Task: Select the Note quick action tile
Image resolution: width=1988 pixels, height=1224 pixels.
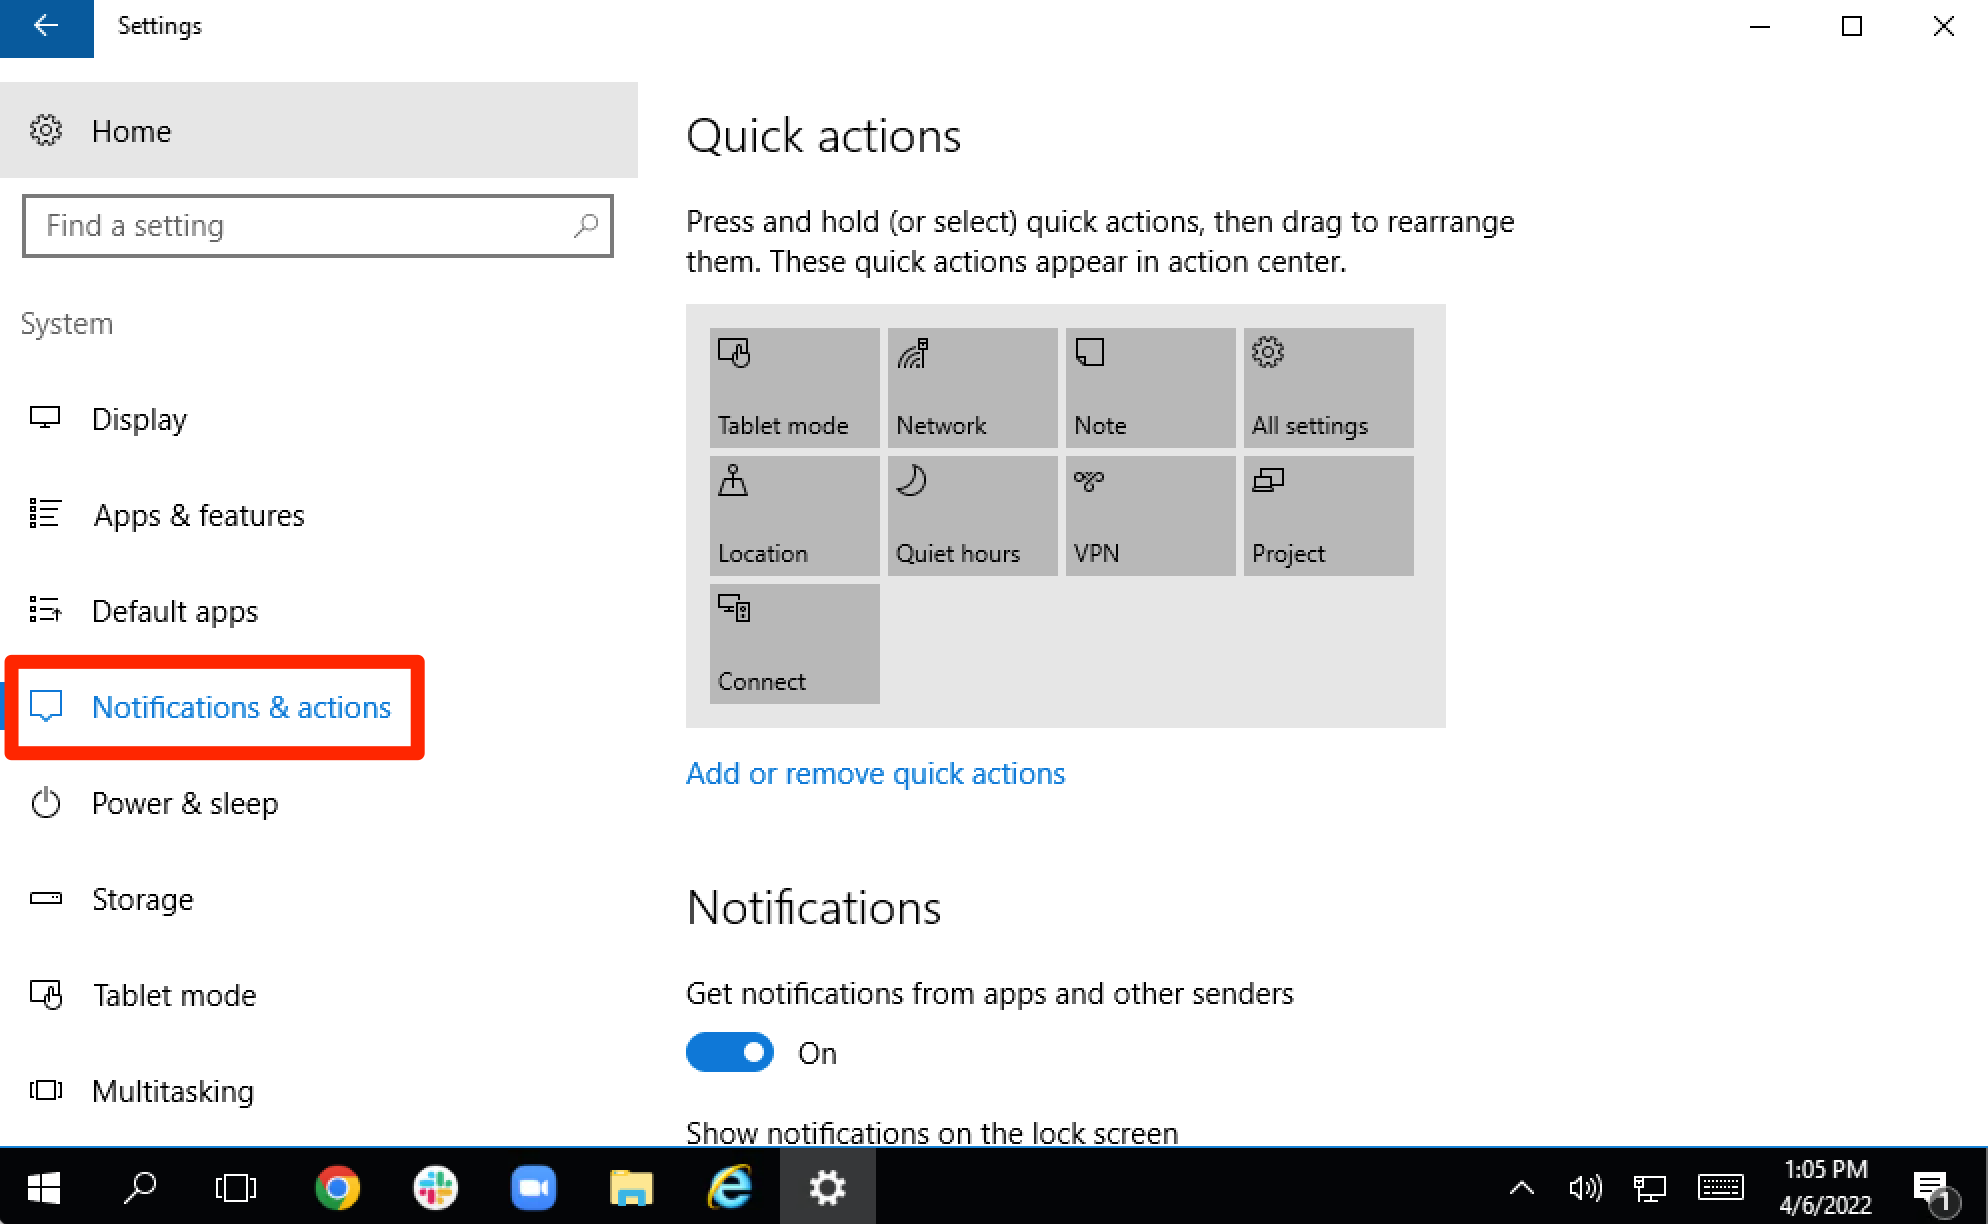Action: [1150, 387]
